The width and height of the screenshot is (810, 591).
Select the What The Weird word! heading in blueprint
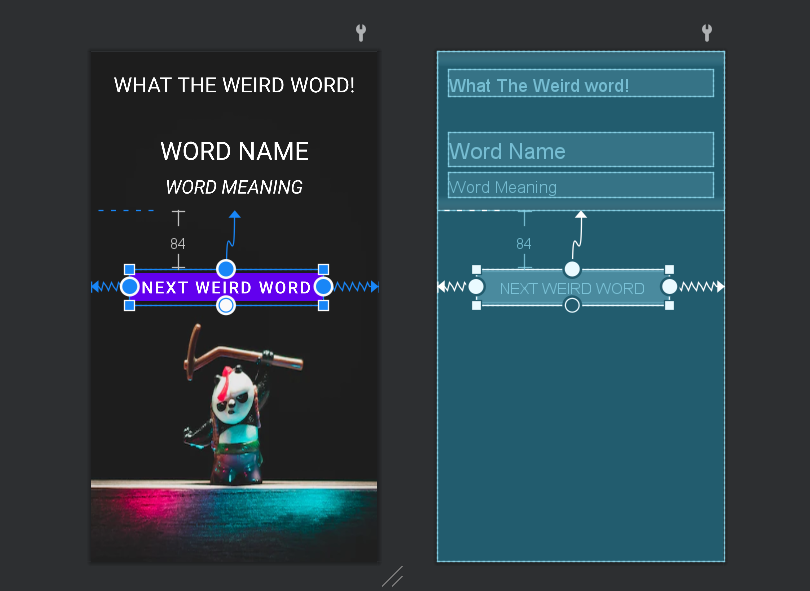pyautogui.click(x=580, y=85)
